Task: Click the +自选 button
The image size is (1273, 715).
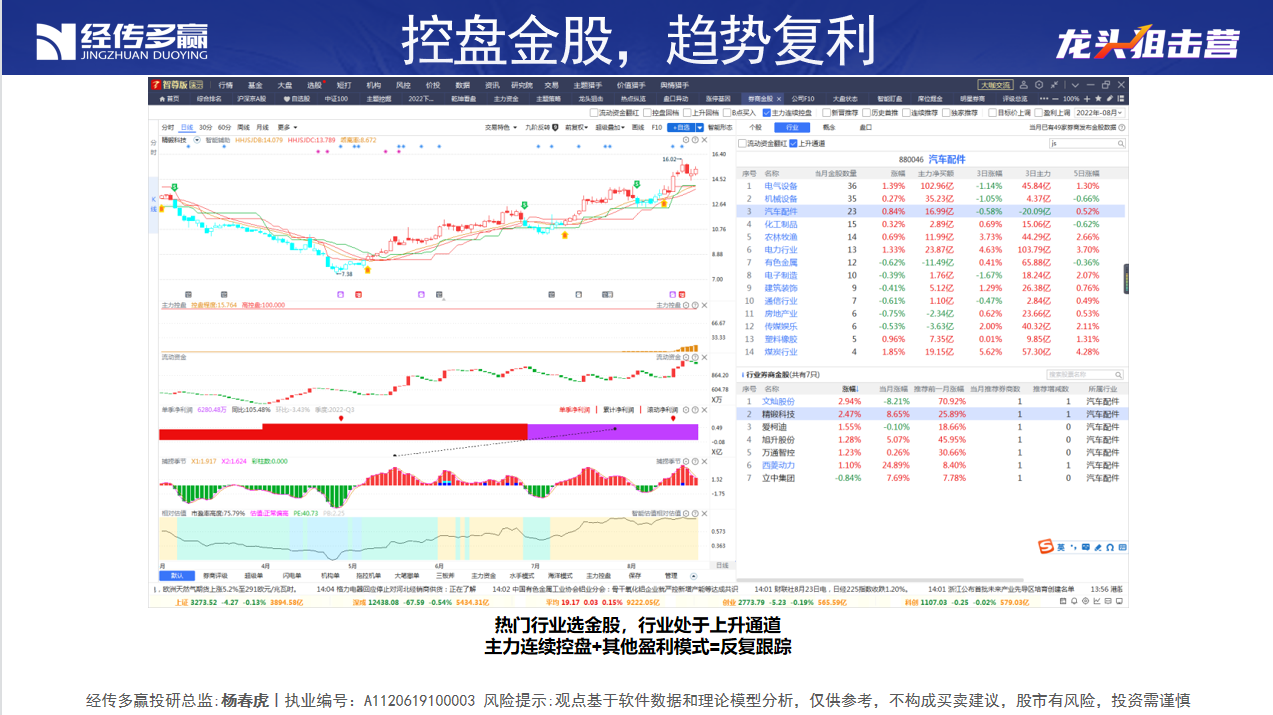Action: tap(680, 128)
